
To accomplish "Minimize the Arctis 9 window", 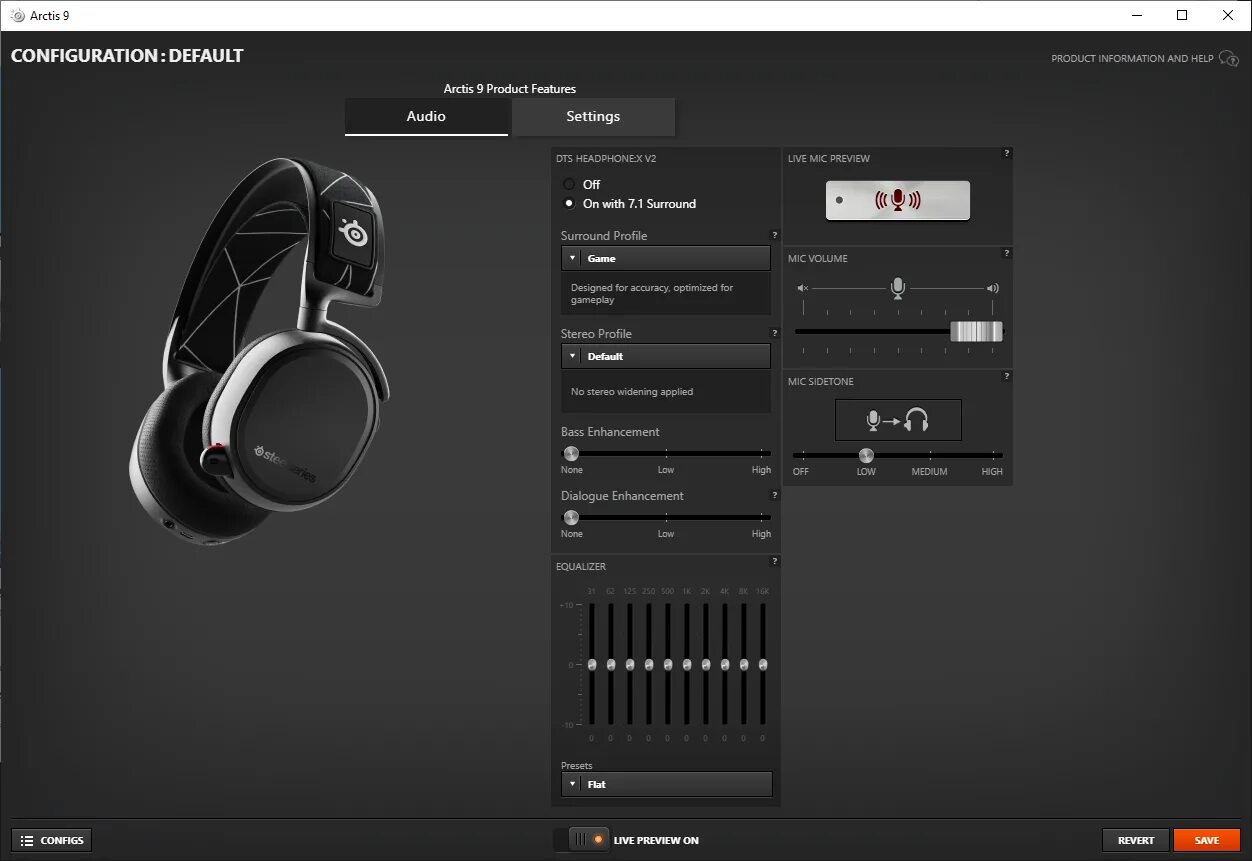I will [x=1137, y=16].
